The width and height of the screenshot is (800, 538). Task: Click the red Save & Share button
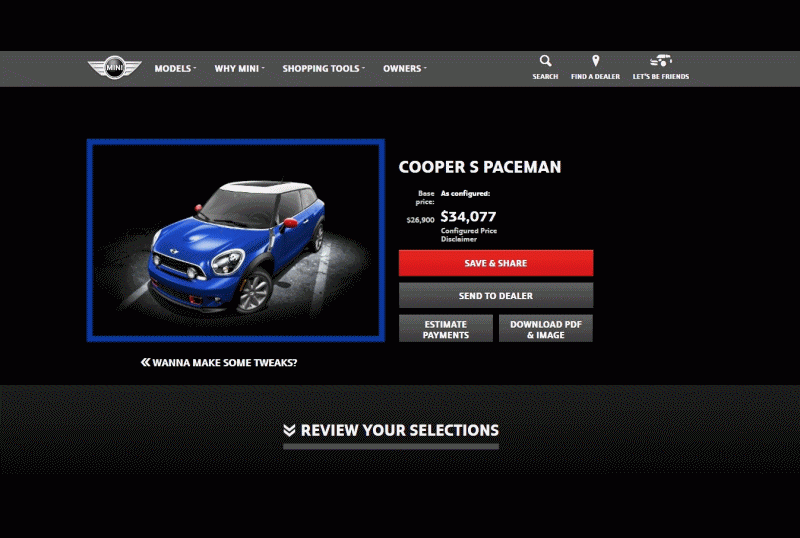(496, 263)
